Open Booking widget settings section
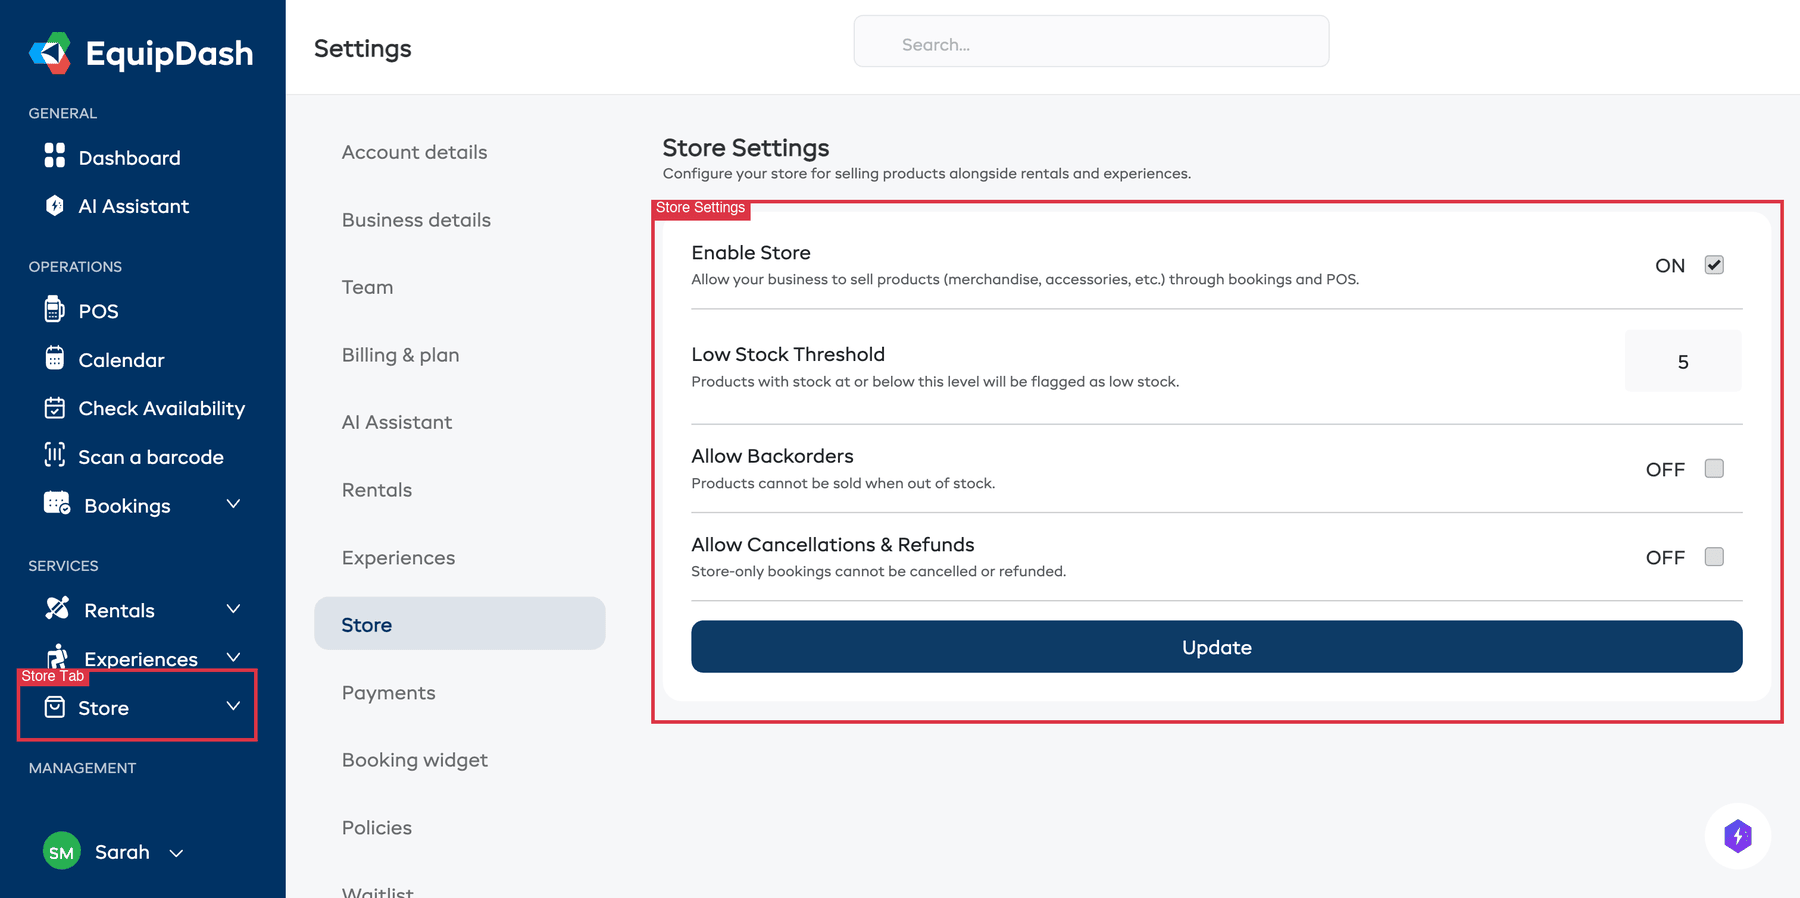The width and height of the screenshot is (1800, 898). click(415, 760)
